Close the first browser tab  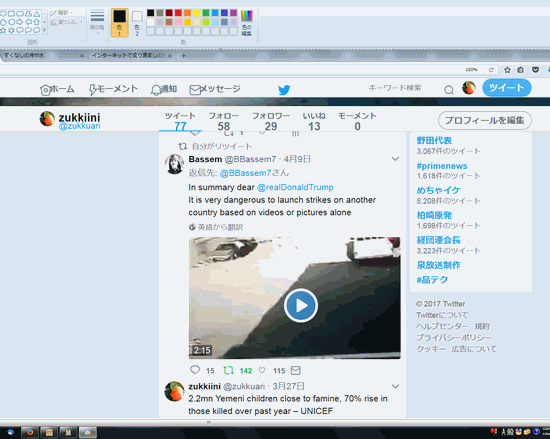[82, 56]
